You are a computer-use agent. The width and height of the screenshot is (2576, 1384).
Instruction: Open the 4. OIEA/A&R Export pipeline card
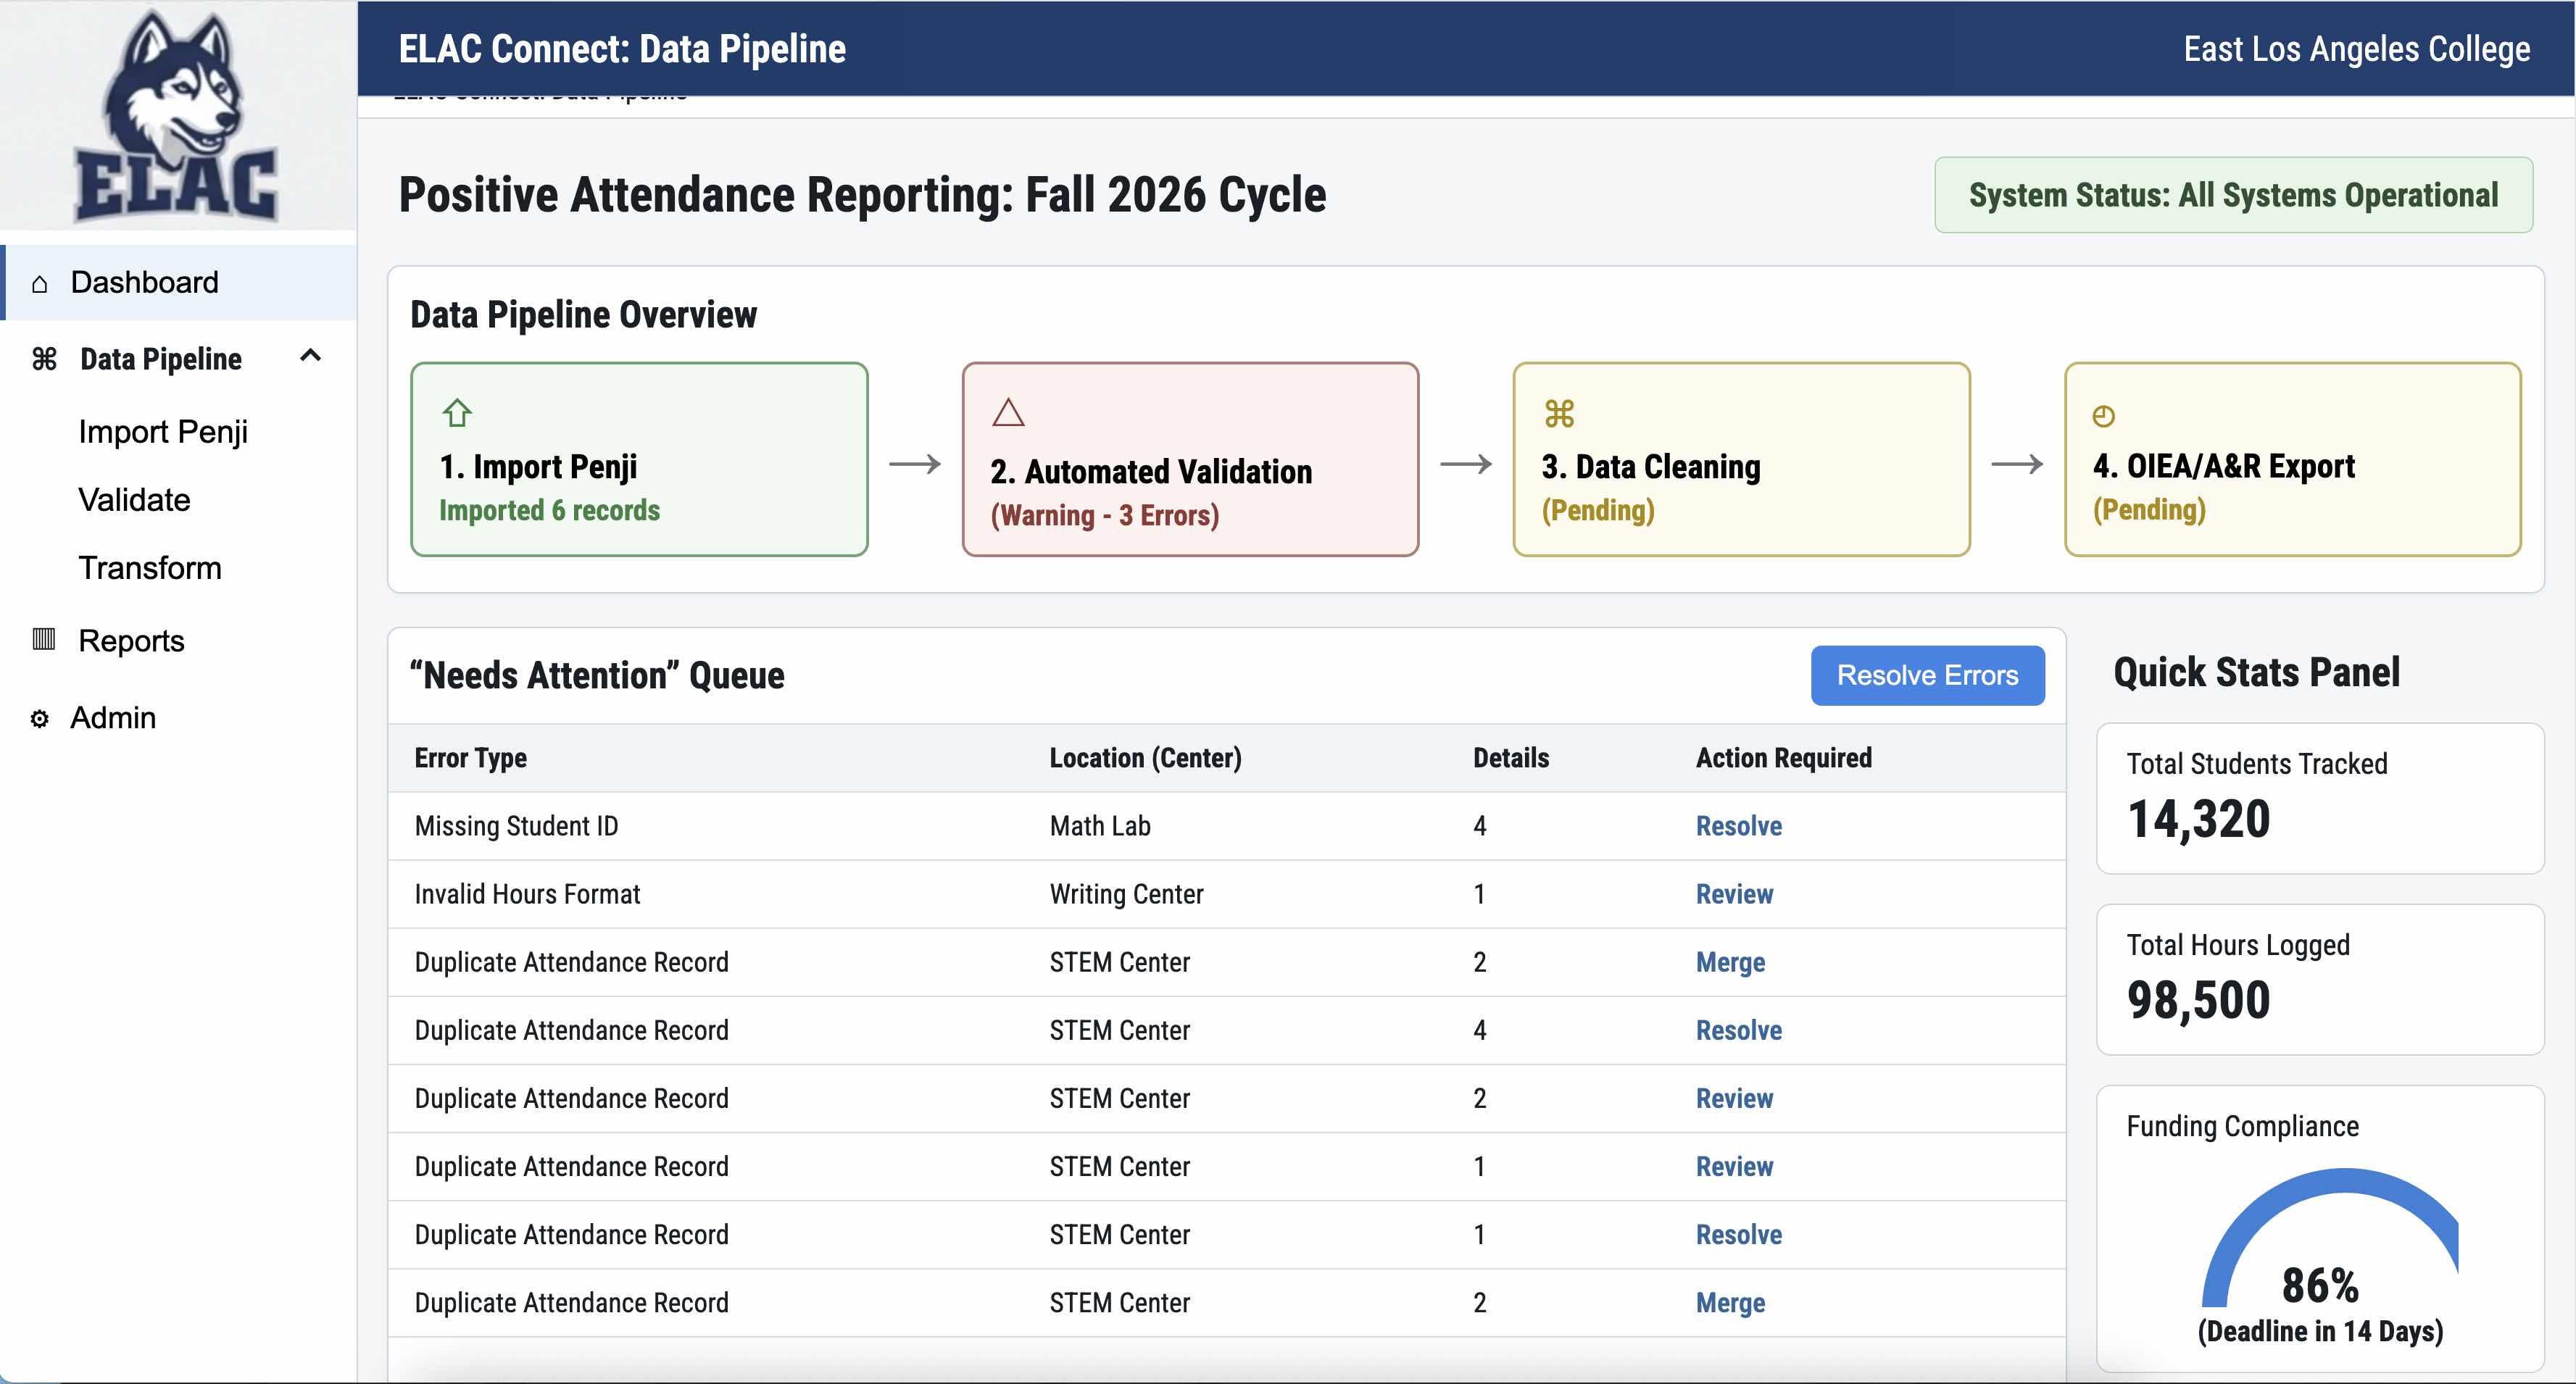[x=2292, y=459]
